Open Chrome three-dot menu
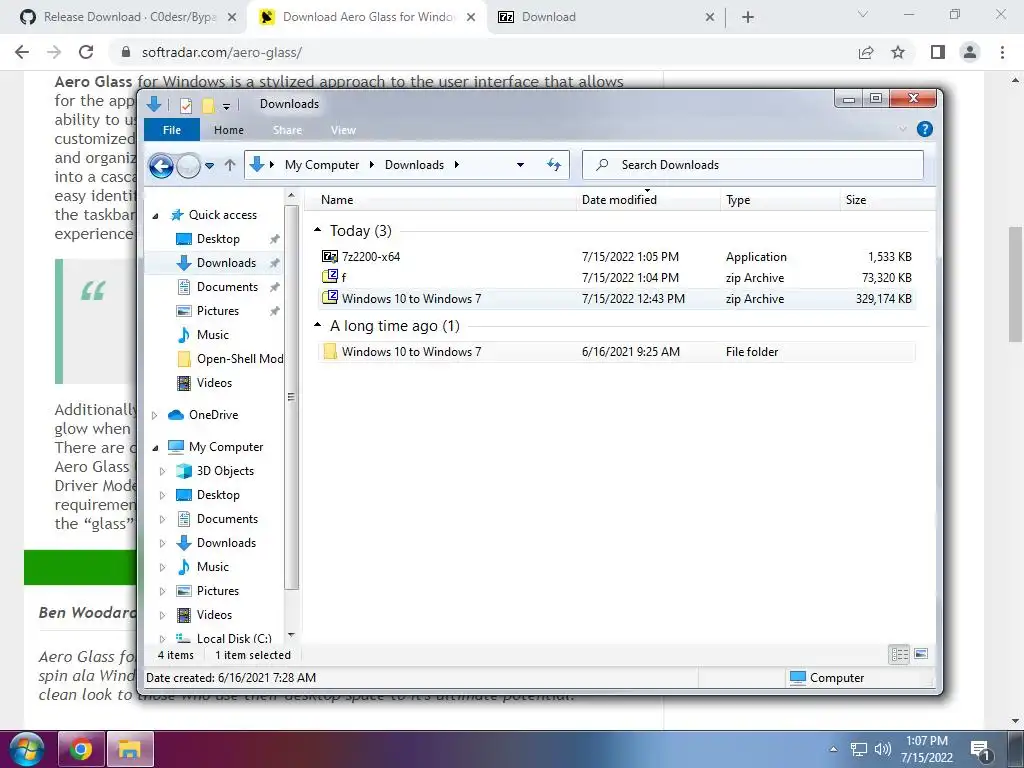Image resolution: width=1024 pixels, height=768 pixels. point(1002,52)
